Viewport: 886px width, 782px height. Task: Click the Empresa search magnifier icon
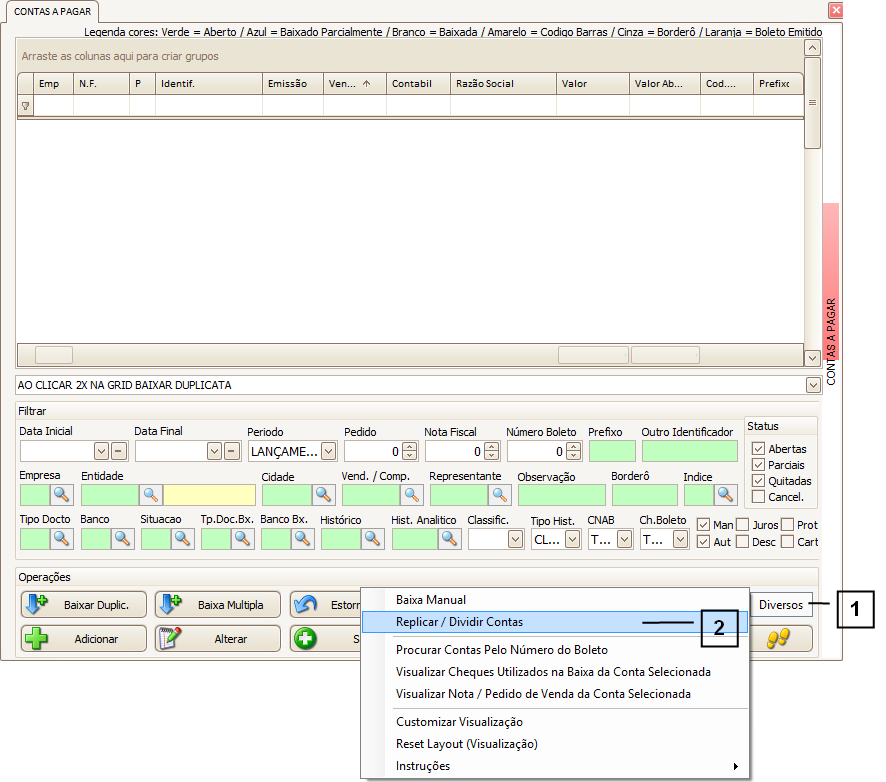[62, 494]
